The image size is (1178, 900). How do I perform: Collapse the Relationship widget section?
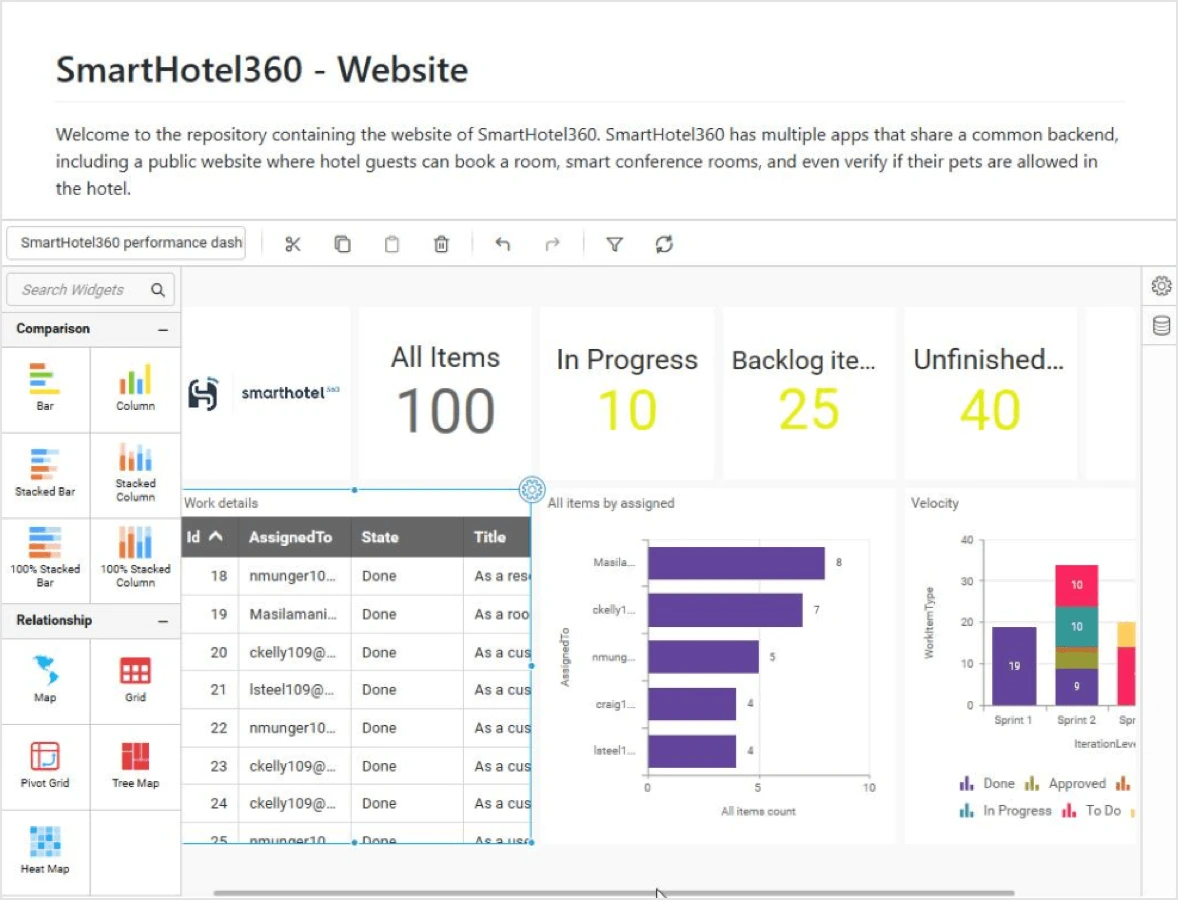point(163,621)
